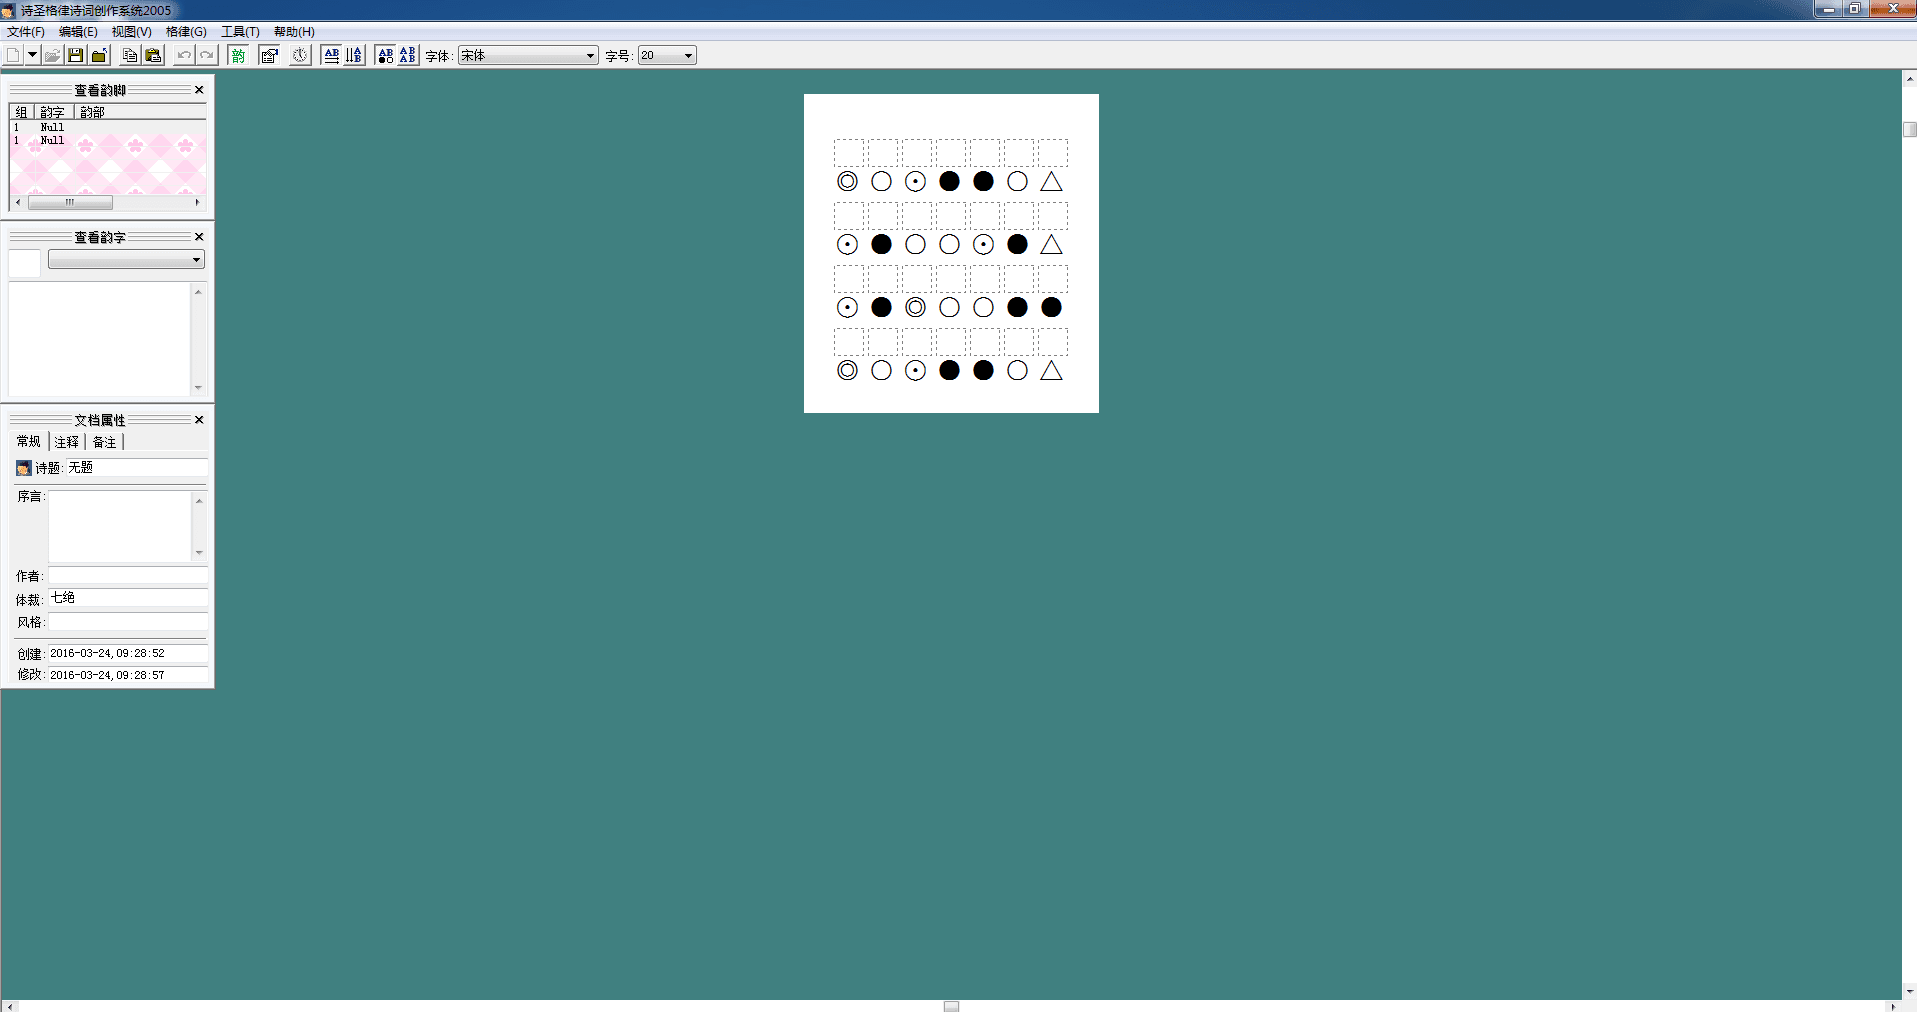Screen dimensions: 1917x1012
Task: Click the small character preview box
Action: coord(25,264)
